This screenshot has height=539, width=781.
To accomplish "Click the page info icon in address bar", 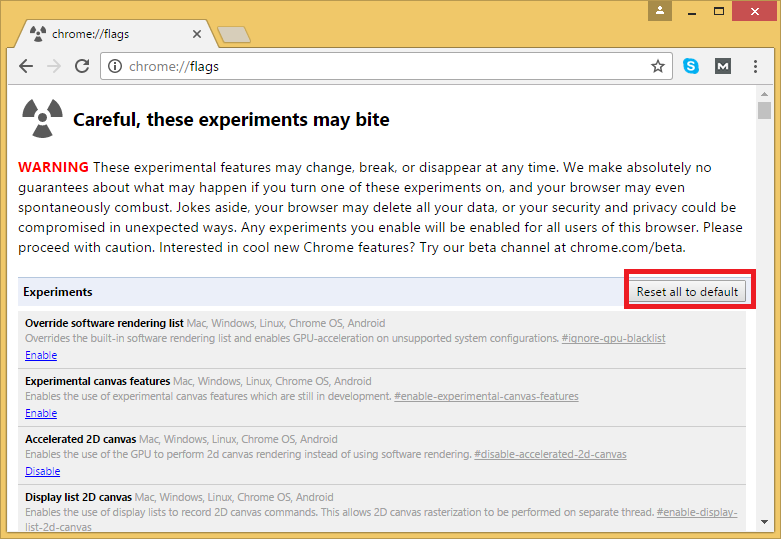I will click(115, 67).
